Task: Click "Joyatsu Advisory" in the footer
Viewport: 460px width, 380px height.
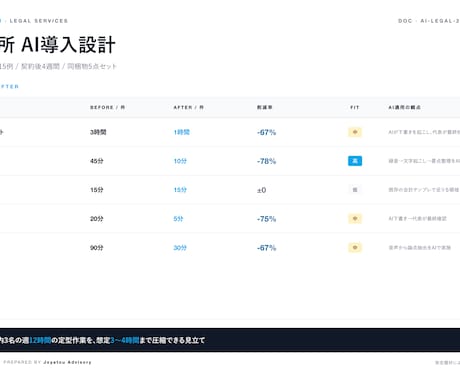Action: pyautogui.click(x=67, y=362)
